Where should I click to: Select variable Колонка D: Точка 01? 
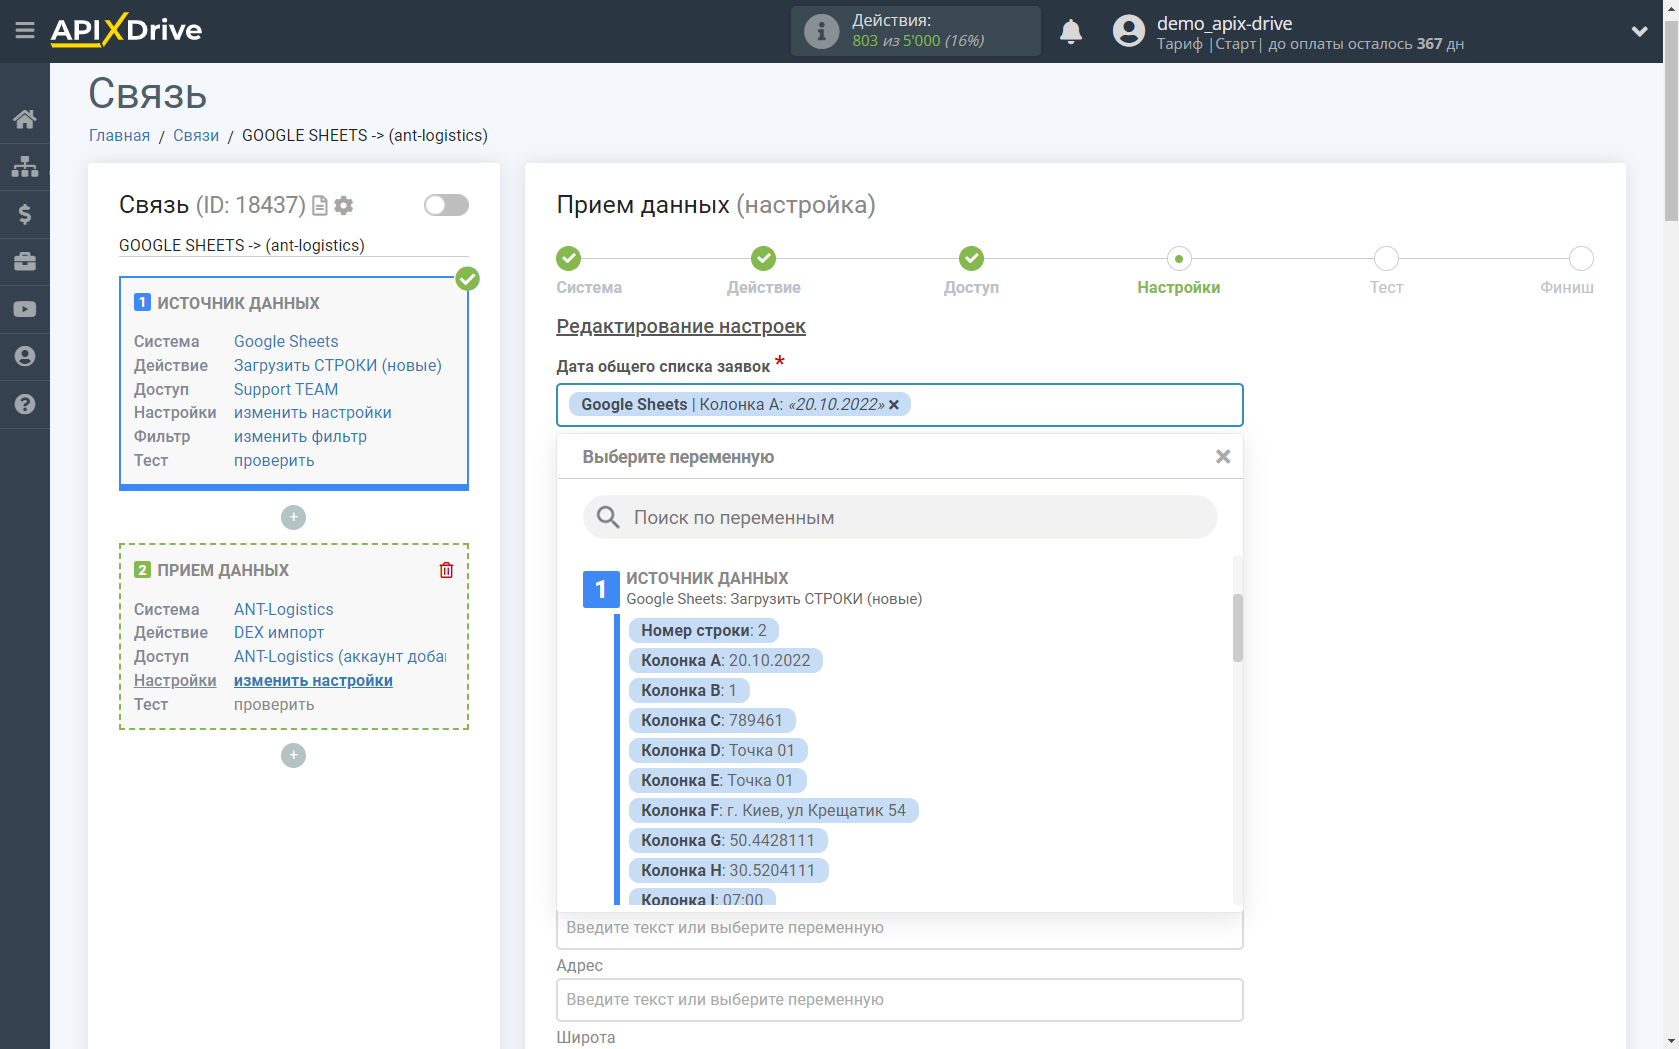pyautogui.click(x=718, y=751)
